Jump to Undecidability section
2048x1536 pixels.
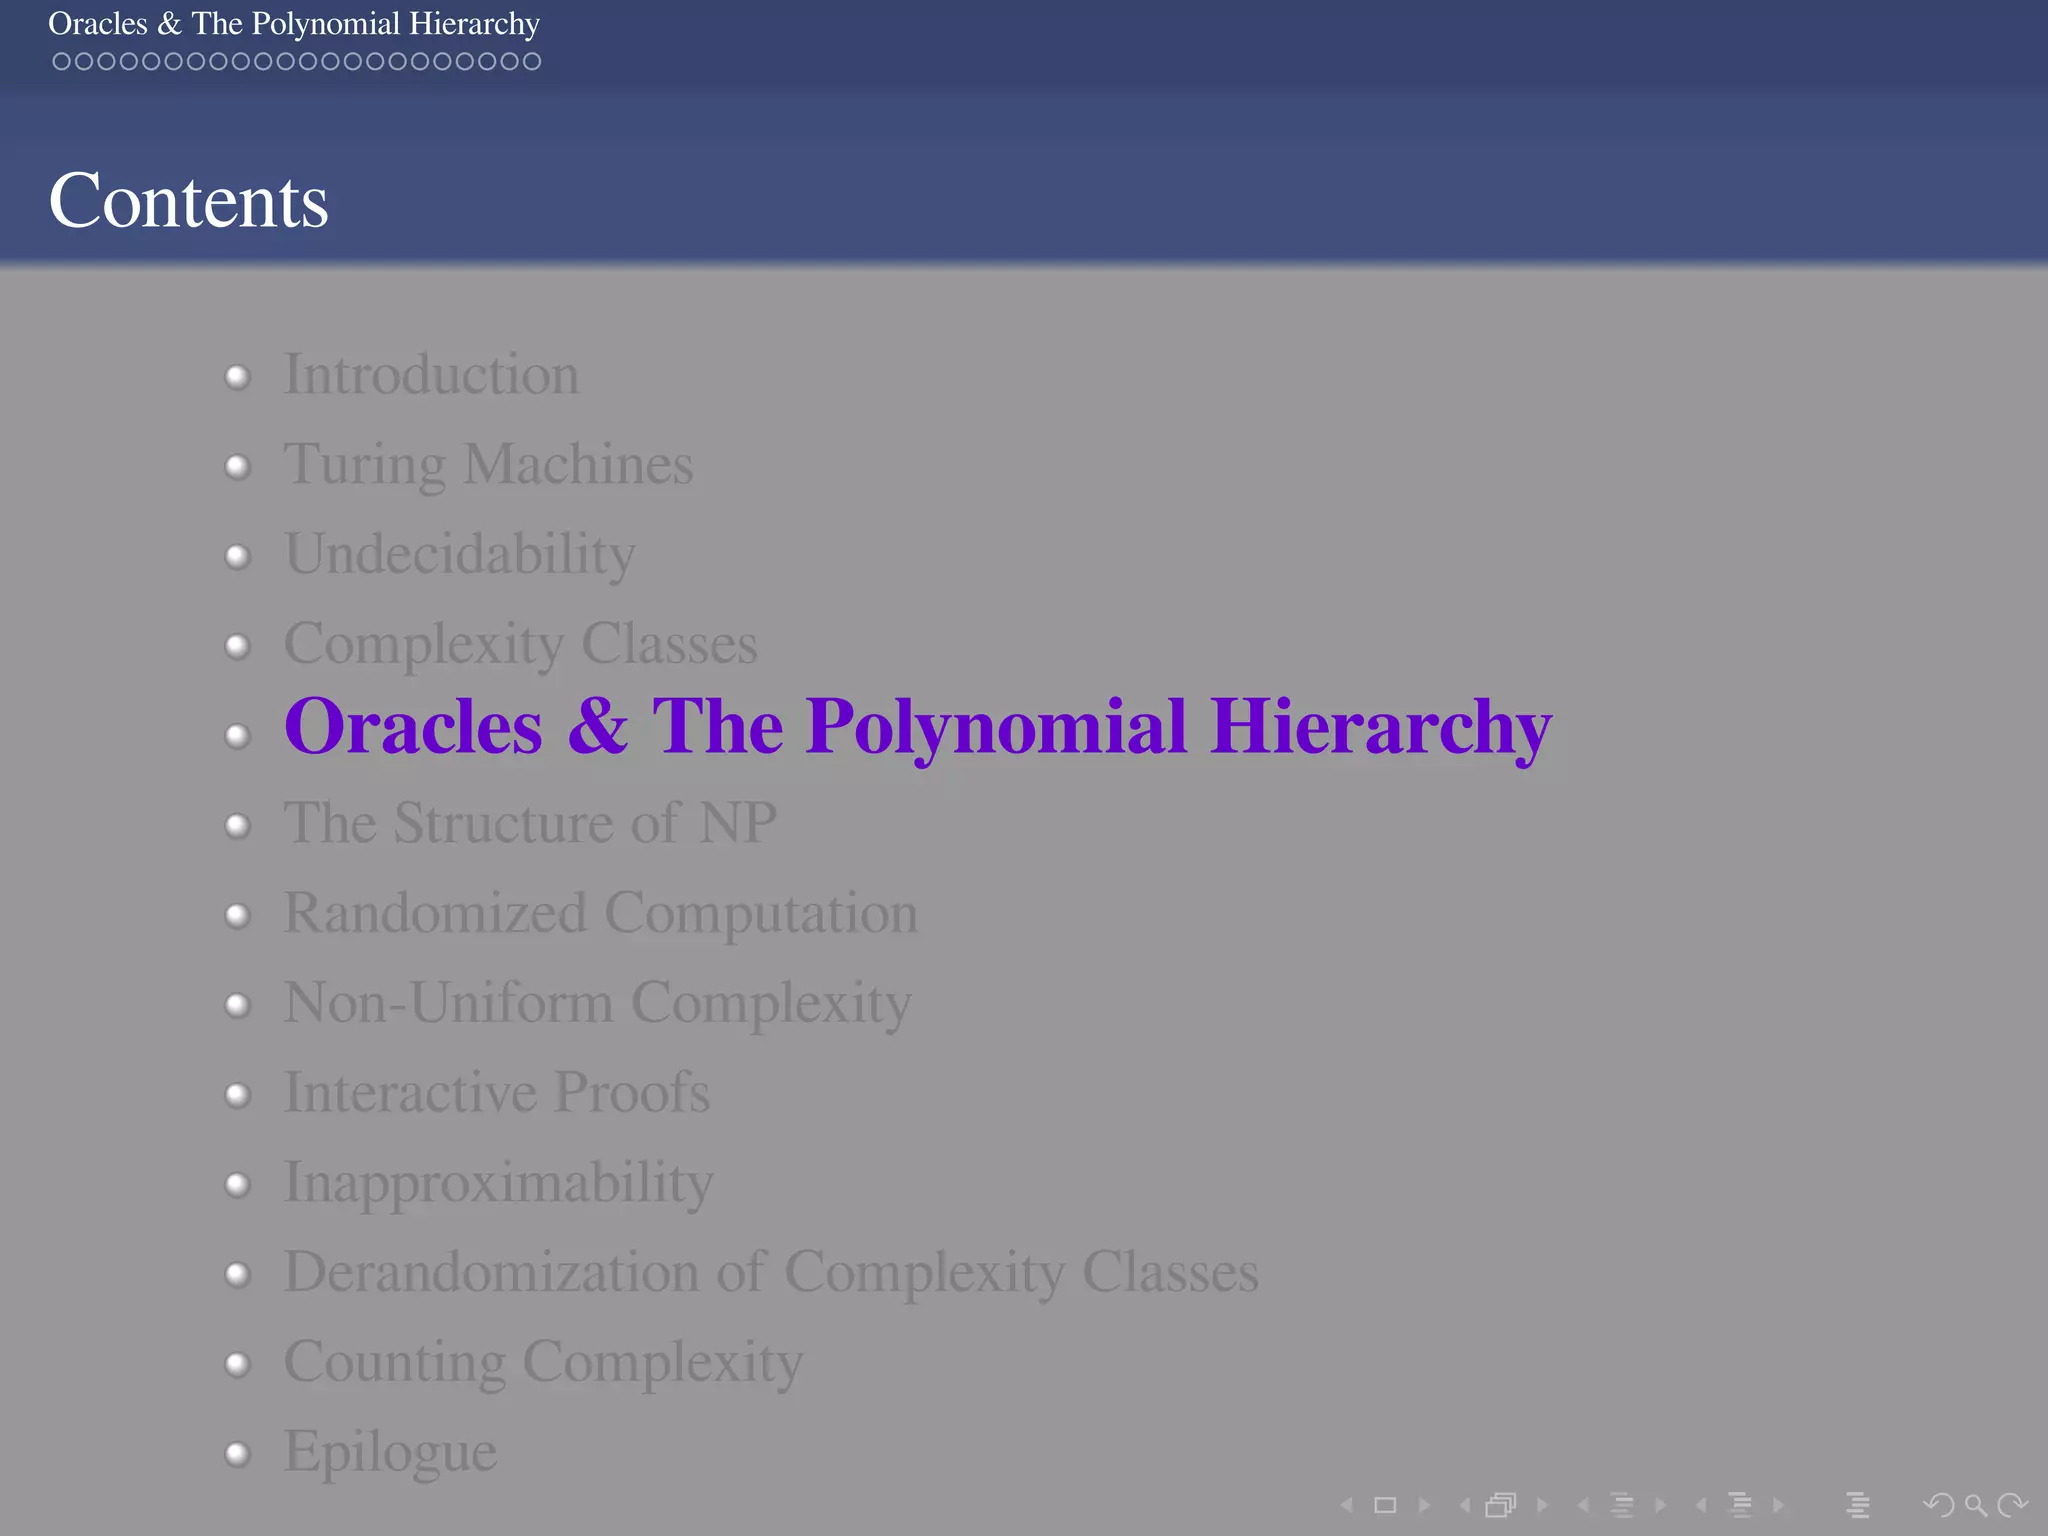[x=459, y=555]
